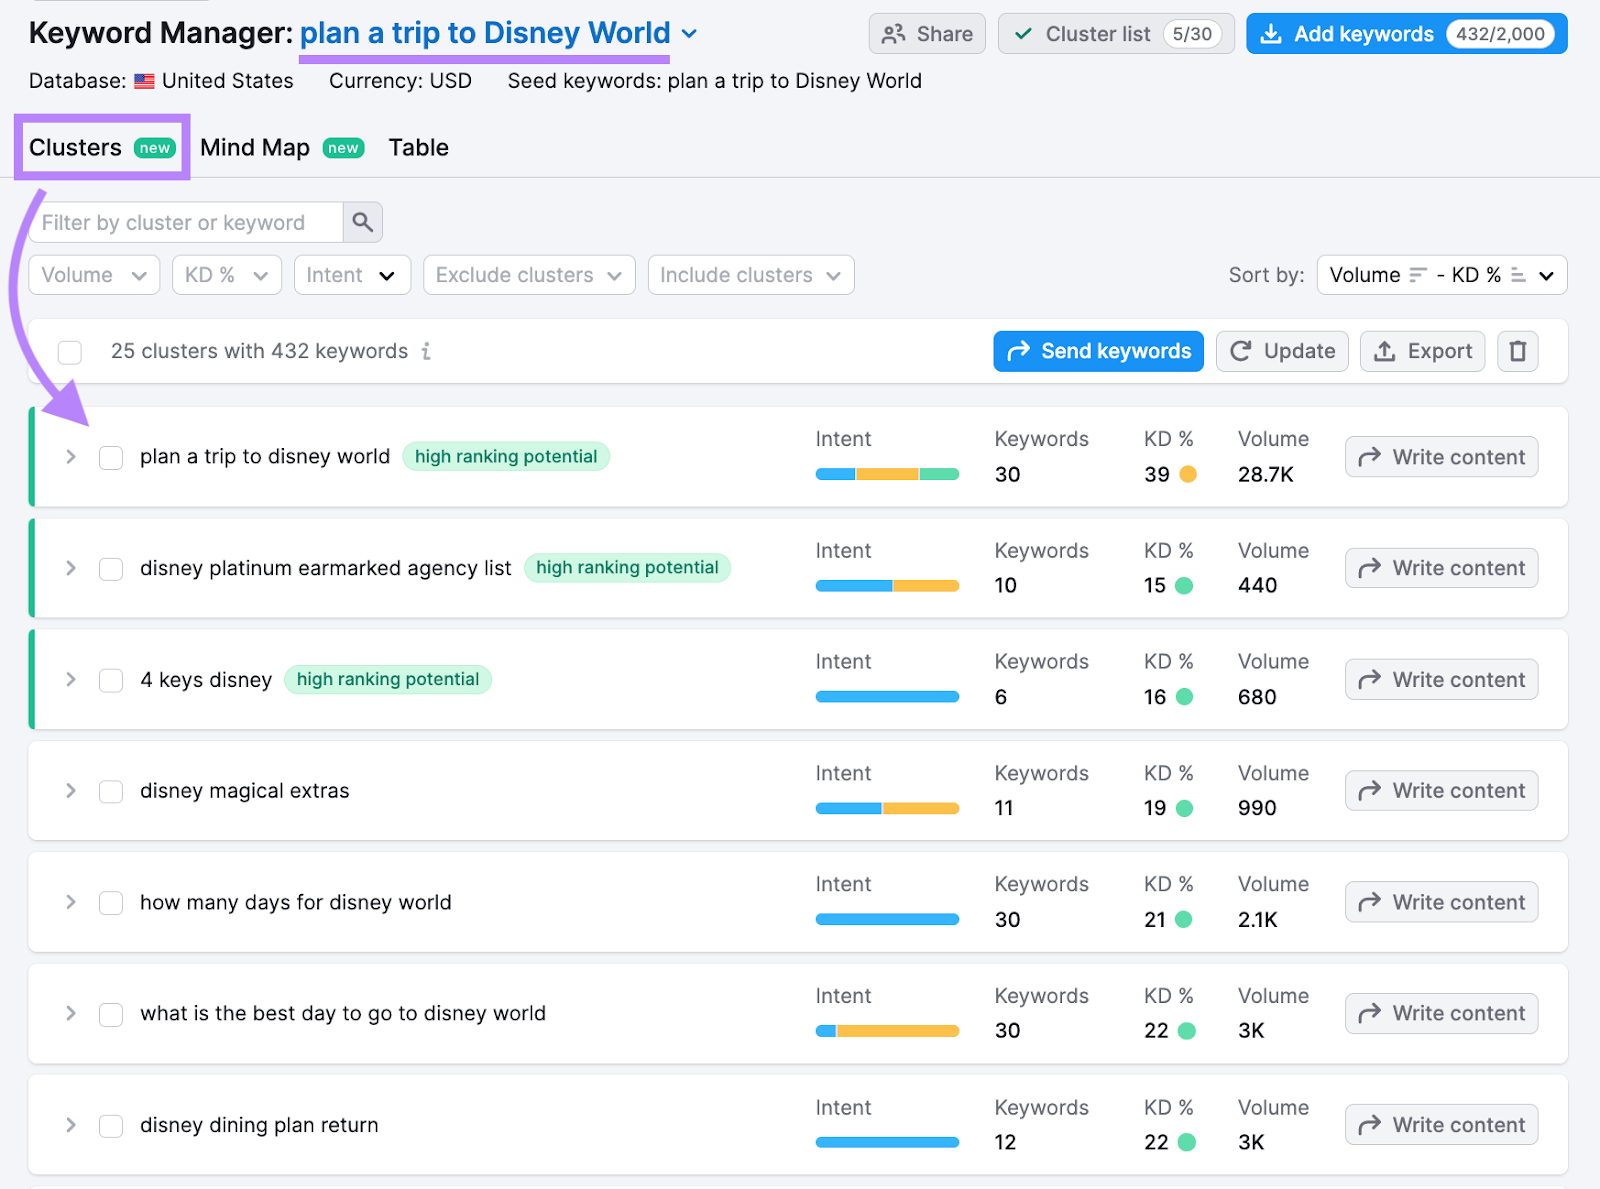Viewport: 1600px width, 1189px height.
Task: Open the Sort by dropdown
Action: coord(1442,275)
